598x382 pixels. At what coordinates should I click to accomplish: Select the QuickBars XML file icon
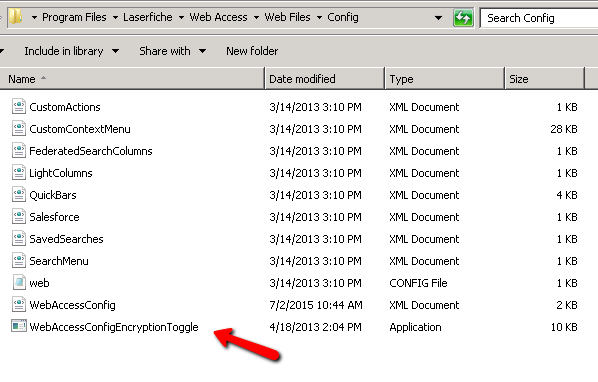[19, 194]
